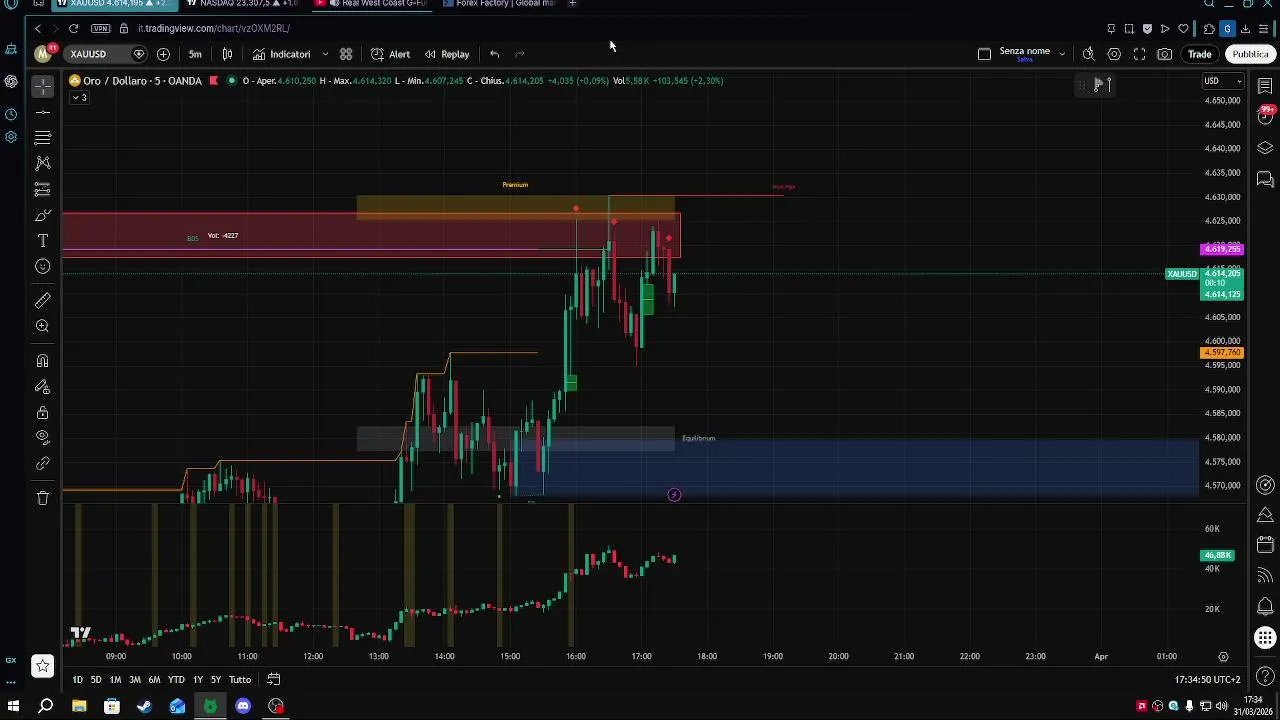
Task: Click the 17:34:50 UTC+2 timezone selector
Action: (1207, 680)
